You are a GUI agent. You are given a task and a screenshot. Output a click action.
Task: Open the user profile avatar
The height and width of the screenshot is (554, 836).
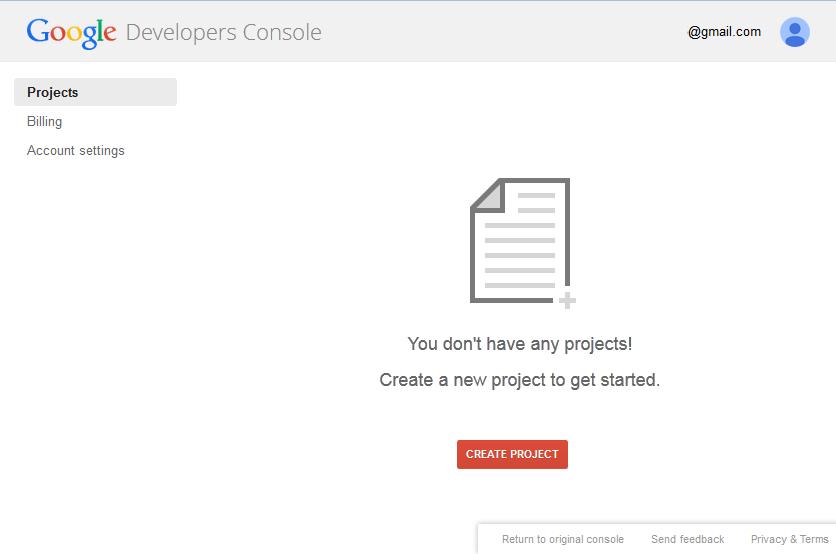[x=794, y=32]
